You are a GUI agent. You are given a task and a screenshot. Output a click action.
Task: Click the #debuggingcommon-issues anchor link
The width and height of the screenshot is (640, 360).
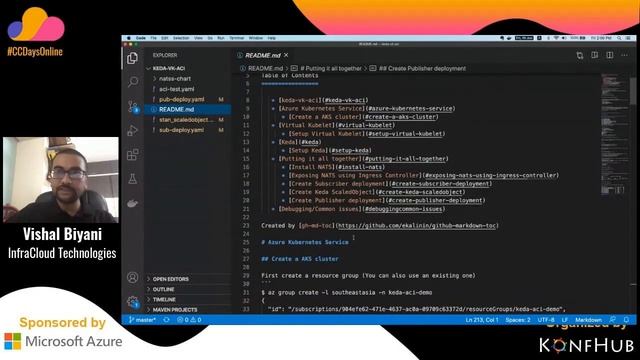[403, 209]
